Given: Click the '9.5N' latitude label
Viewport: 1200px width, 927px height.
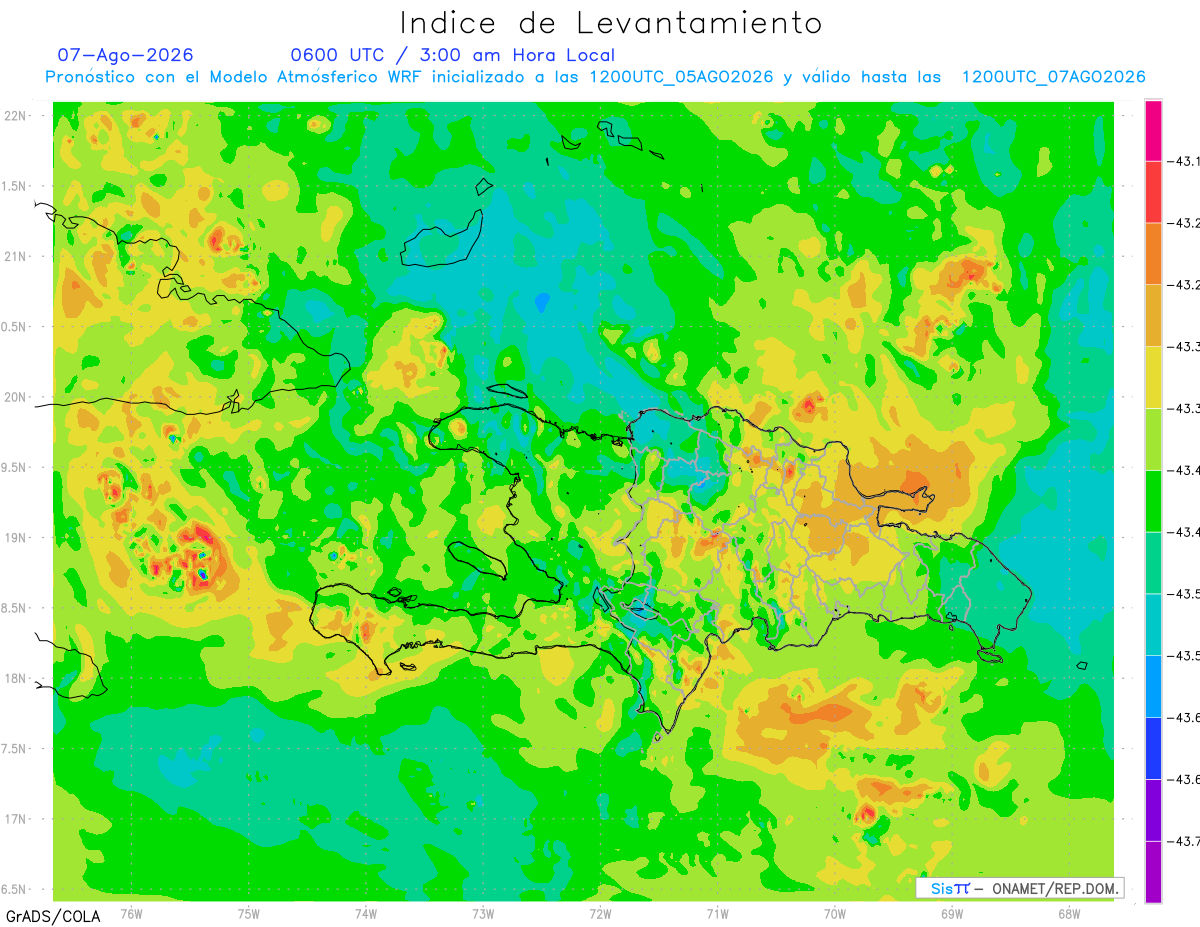Looking at the screenshot, I should 15,468.
